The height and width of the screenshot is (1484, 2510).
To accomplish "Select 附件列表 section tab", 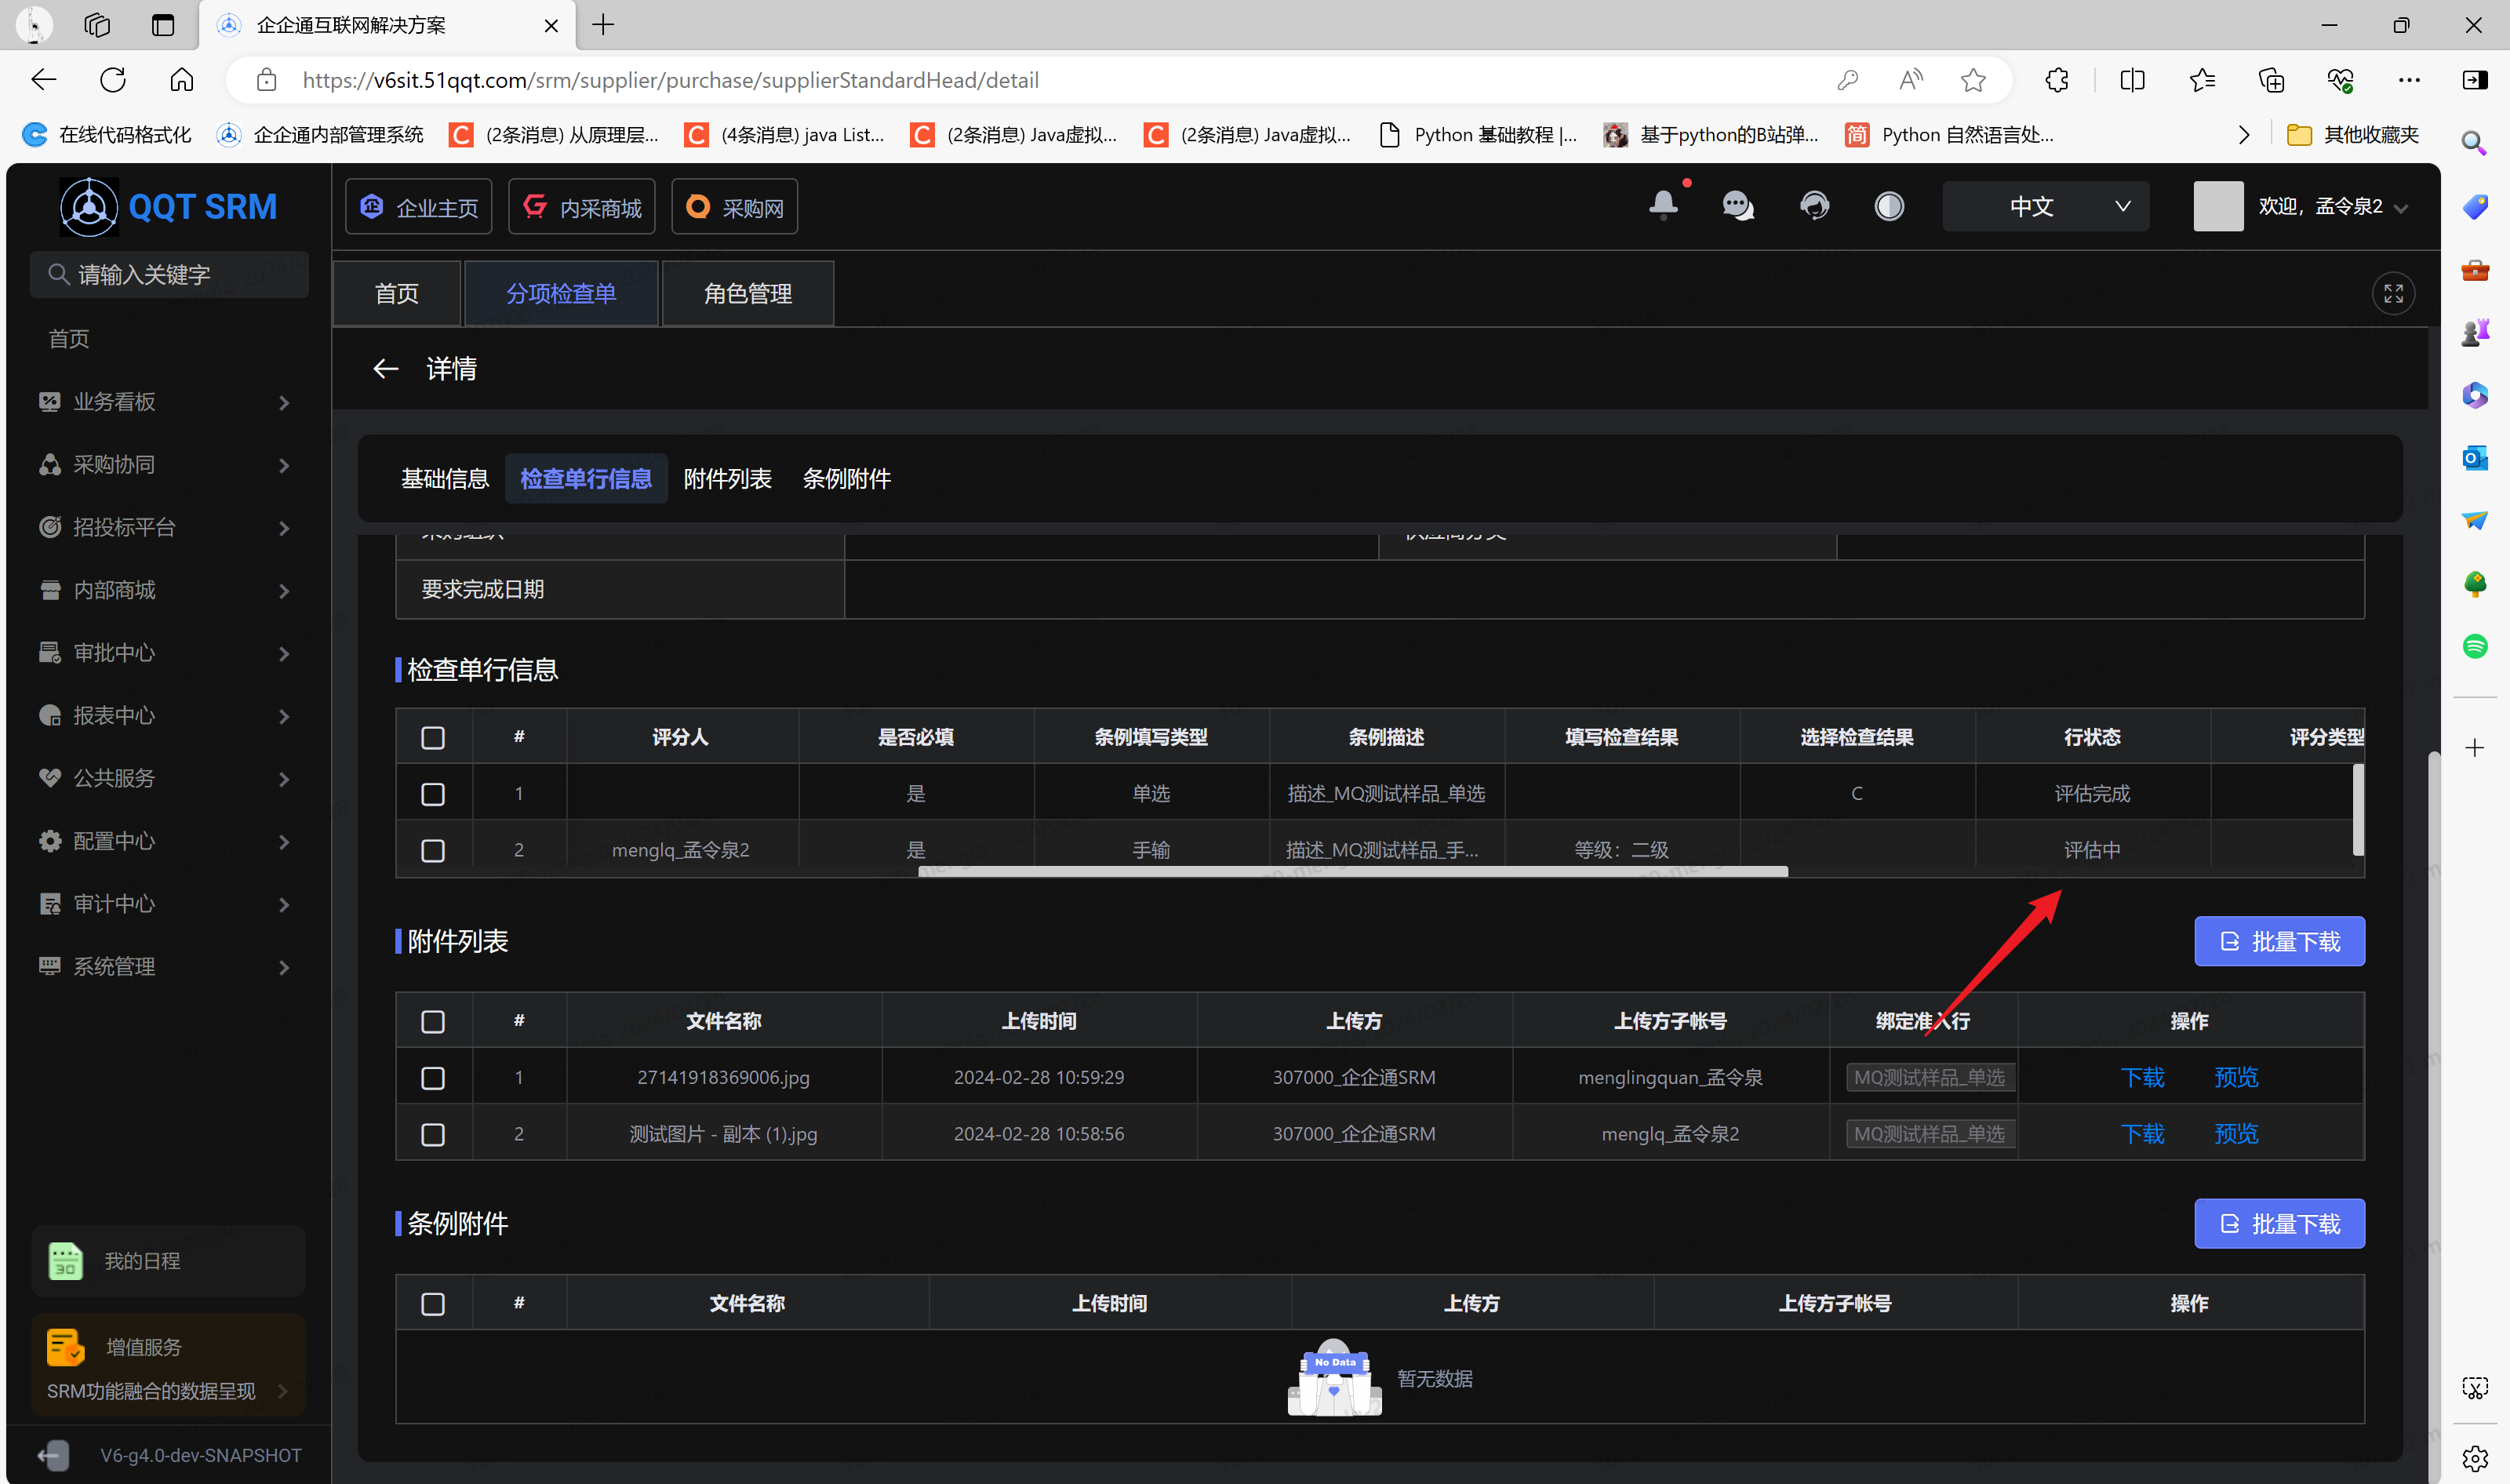I will coord(727,479).
